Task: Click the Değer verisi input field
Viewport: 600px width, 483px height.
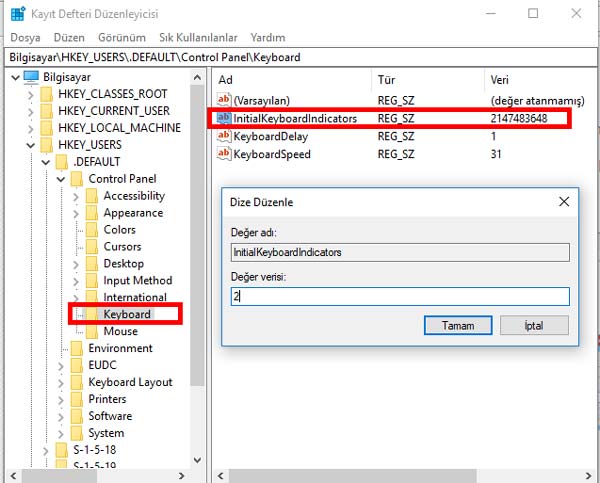Action: tap(400, 297)
